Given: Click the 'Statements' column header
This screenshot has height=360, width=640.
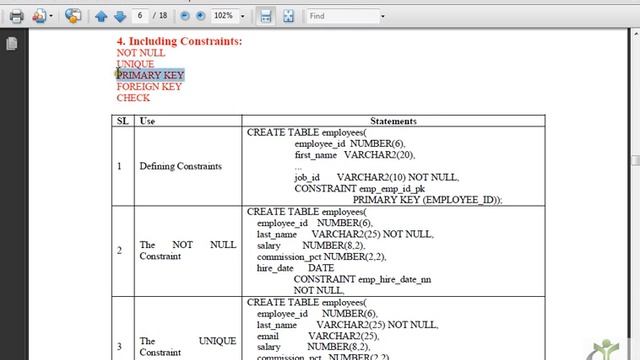Looking at the screenshot, I should 393,121.
